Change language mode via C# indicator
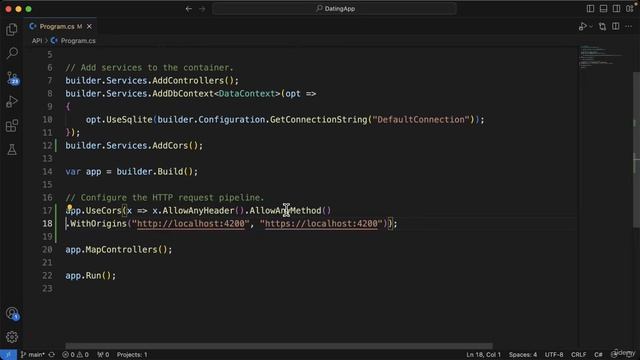 (598, 355)
